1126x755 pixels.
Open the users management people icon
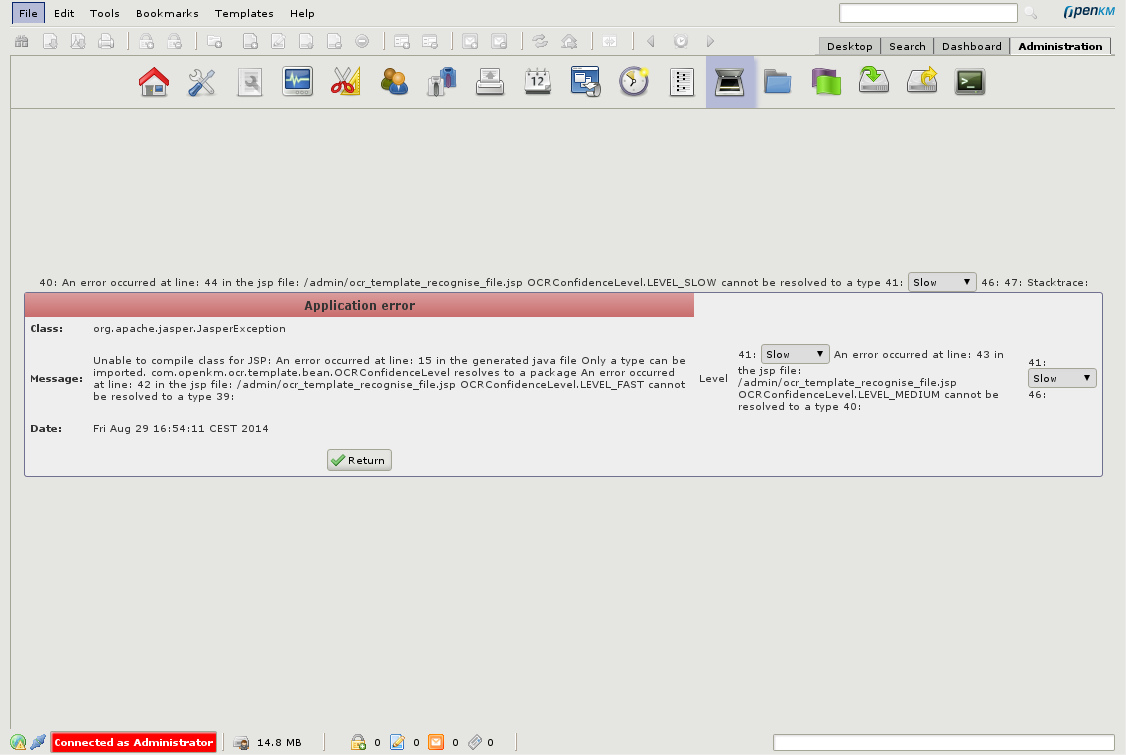tap(394, 82)
